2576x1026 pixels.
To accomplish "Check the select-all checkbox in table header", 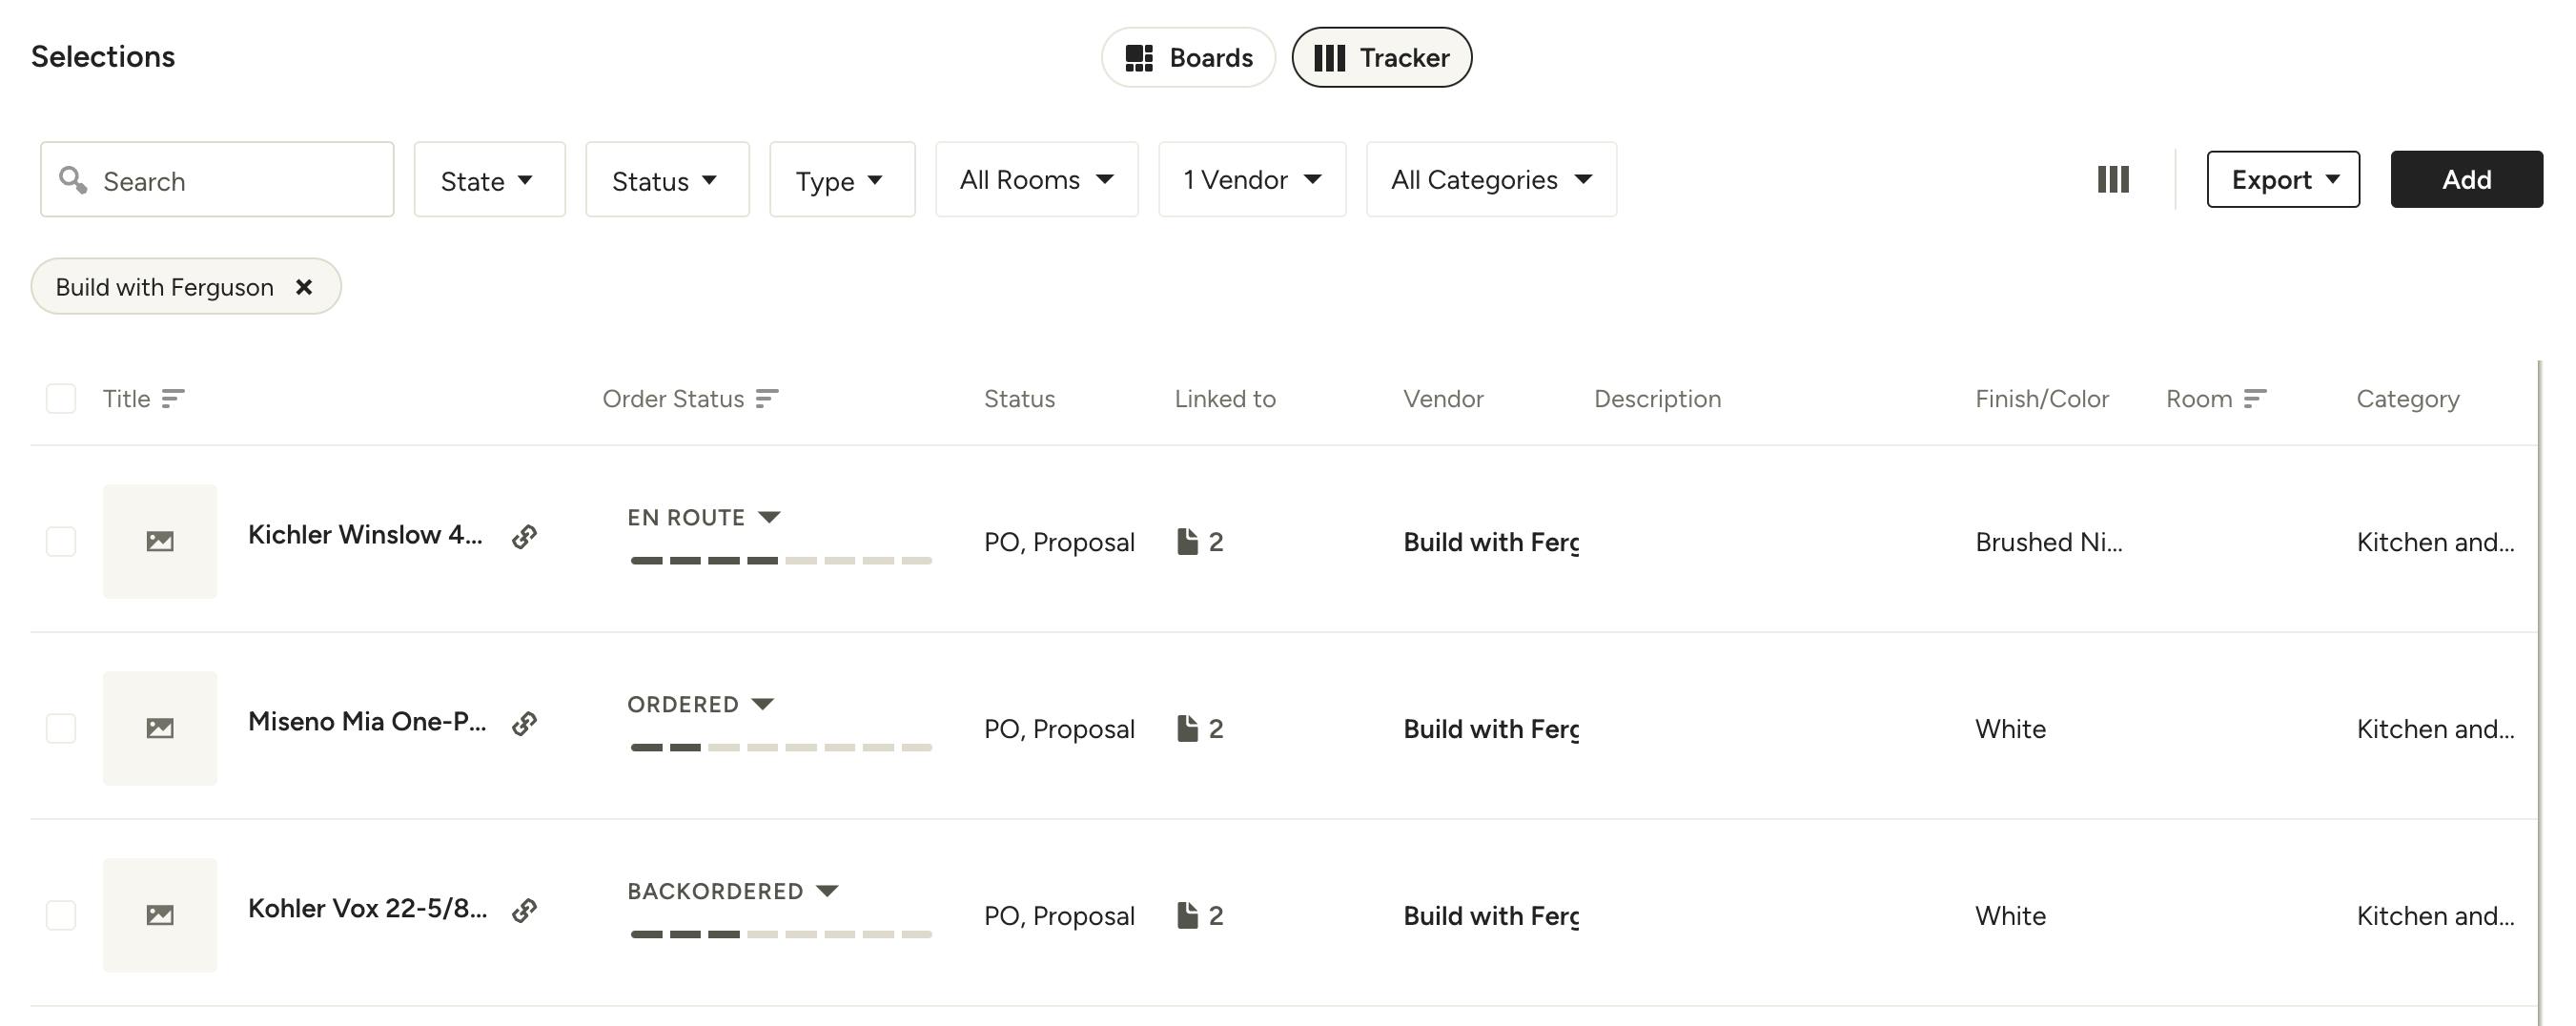I will pyautogui.click(x=61, y=398).
